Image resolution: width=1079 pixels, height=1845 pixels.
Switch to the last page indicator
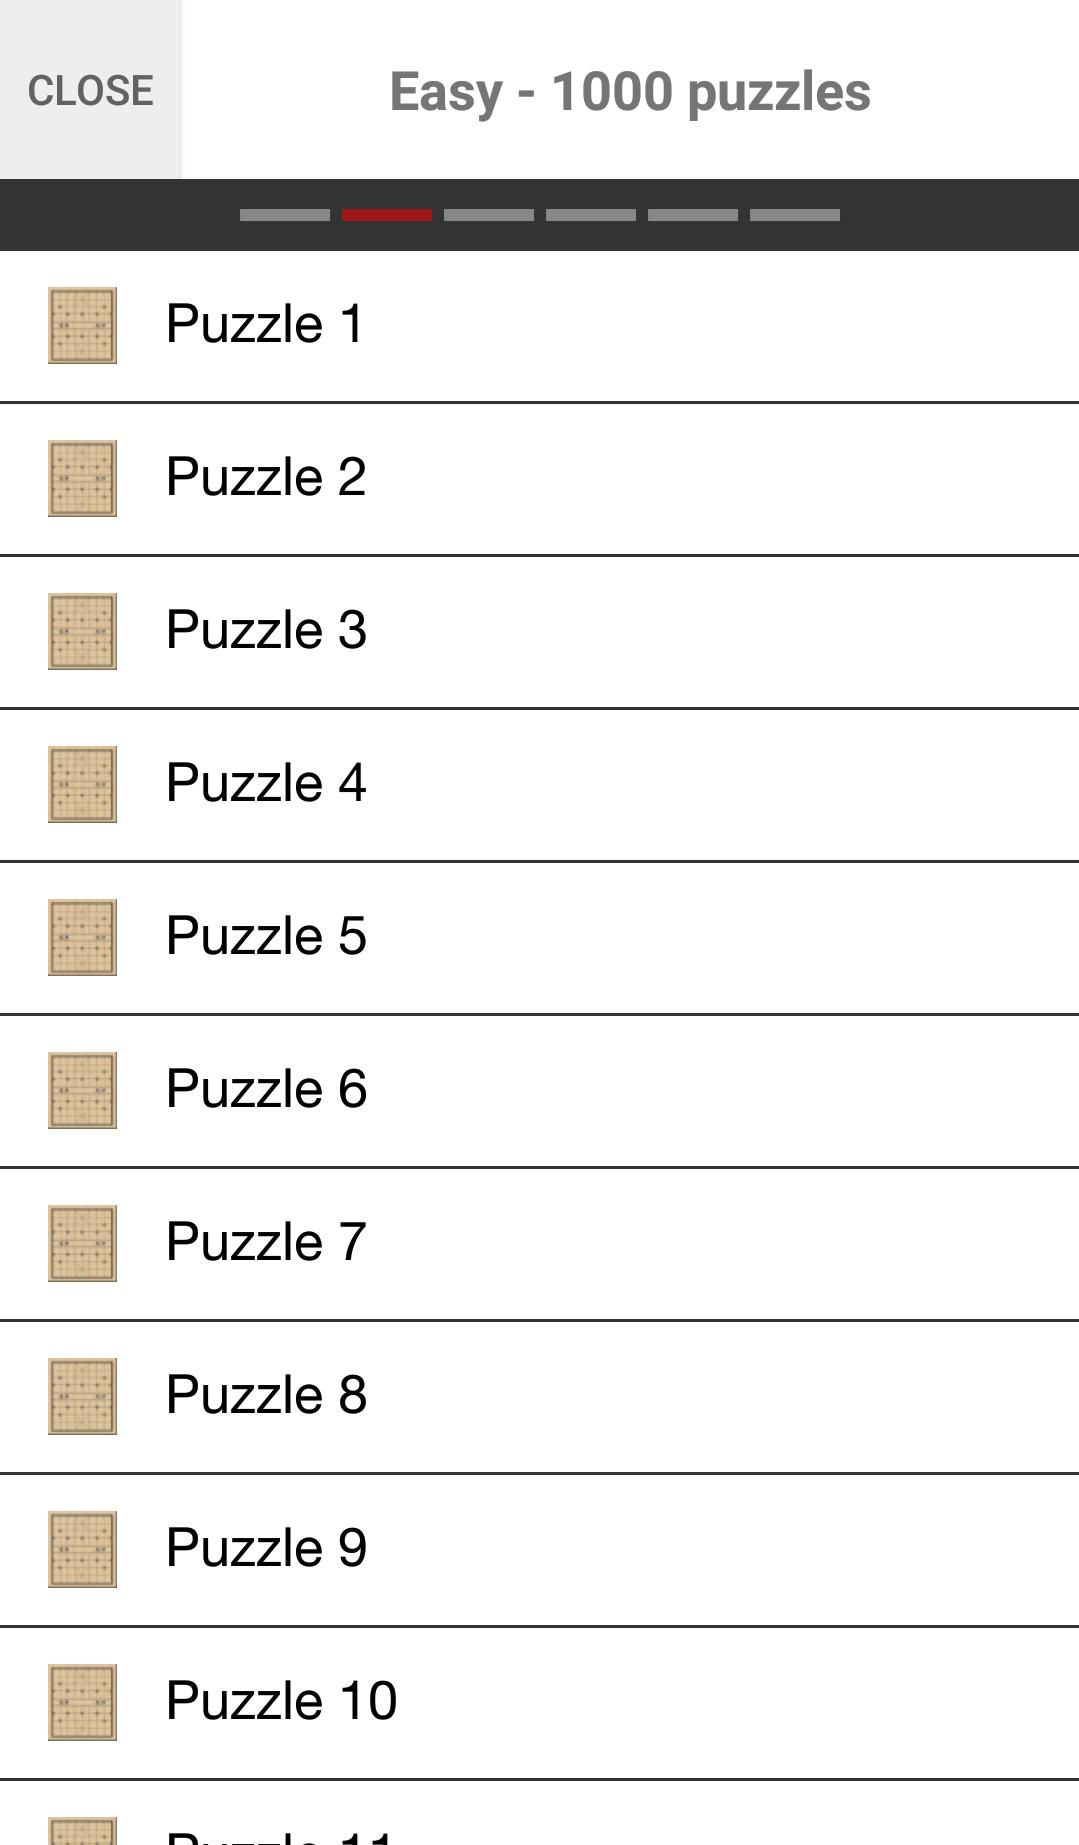click(x=795, y=215)
